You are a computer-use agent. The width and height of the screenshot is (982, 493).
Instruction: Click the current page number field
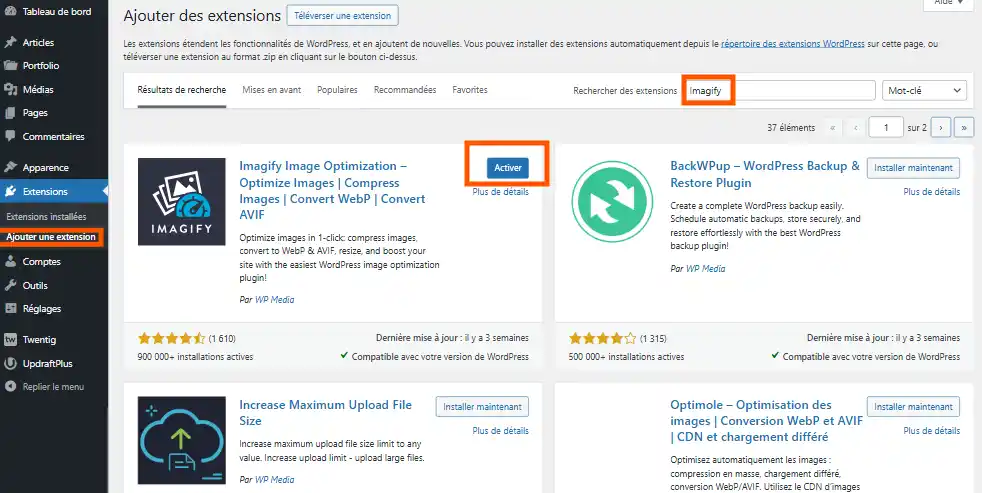tap(886, 127)
